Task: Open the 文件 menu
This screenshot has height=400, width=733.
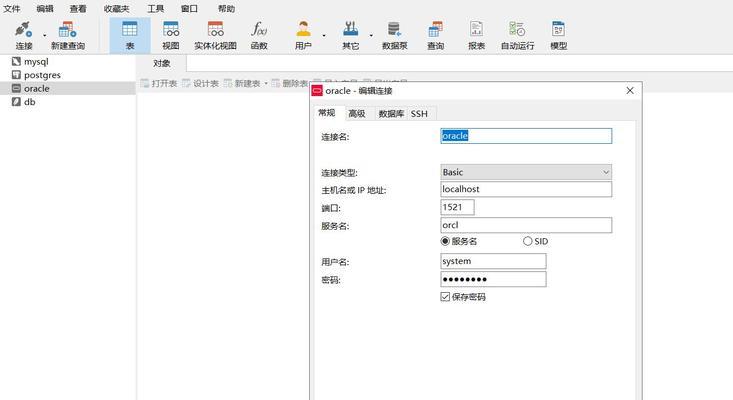Action: 12,8
